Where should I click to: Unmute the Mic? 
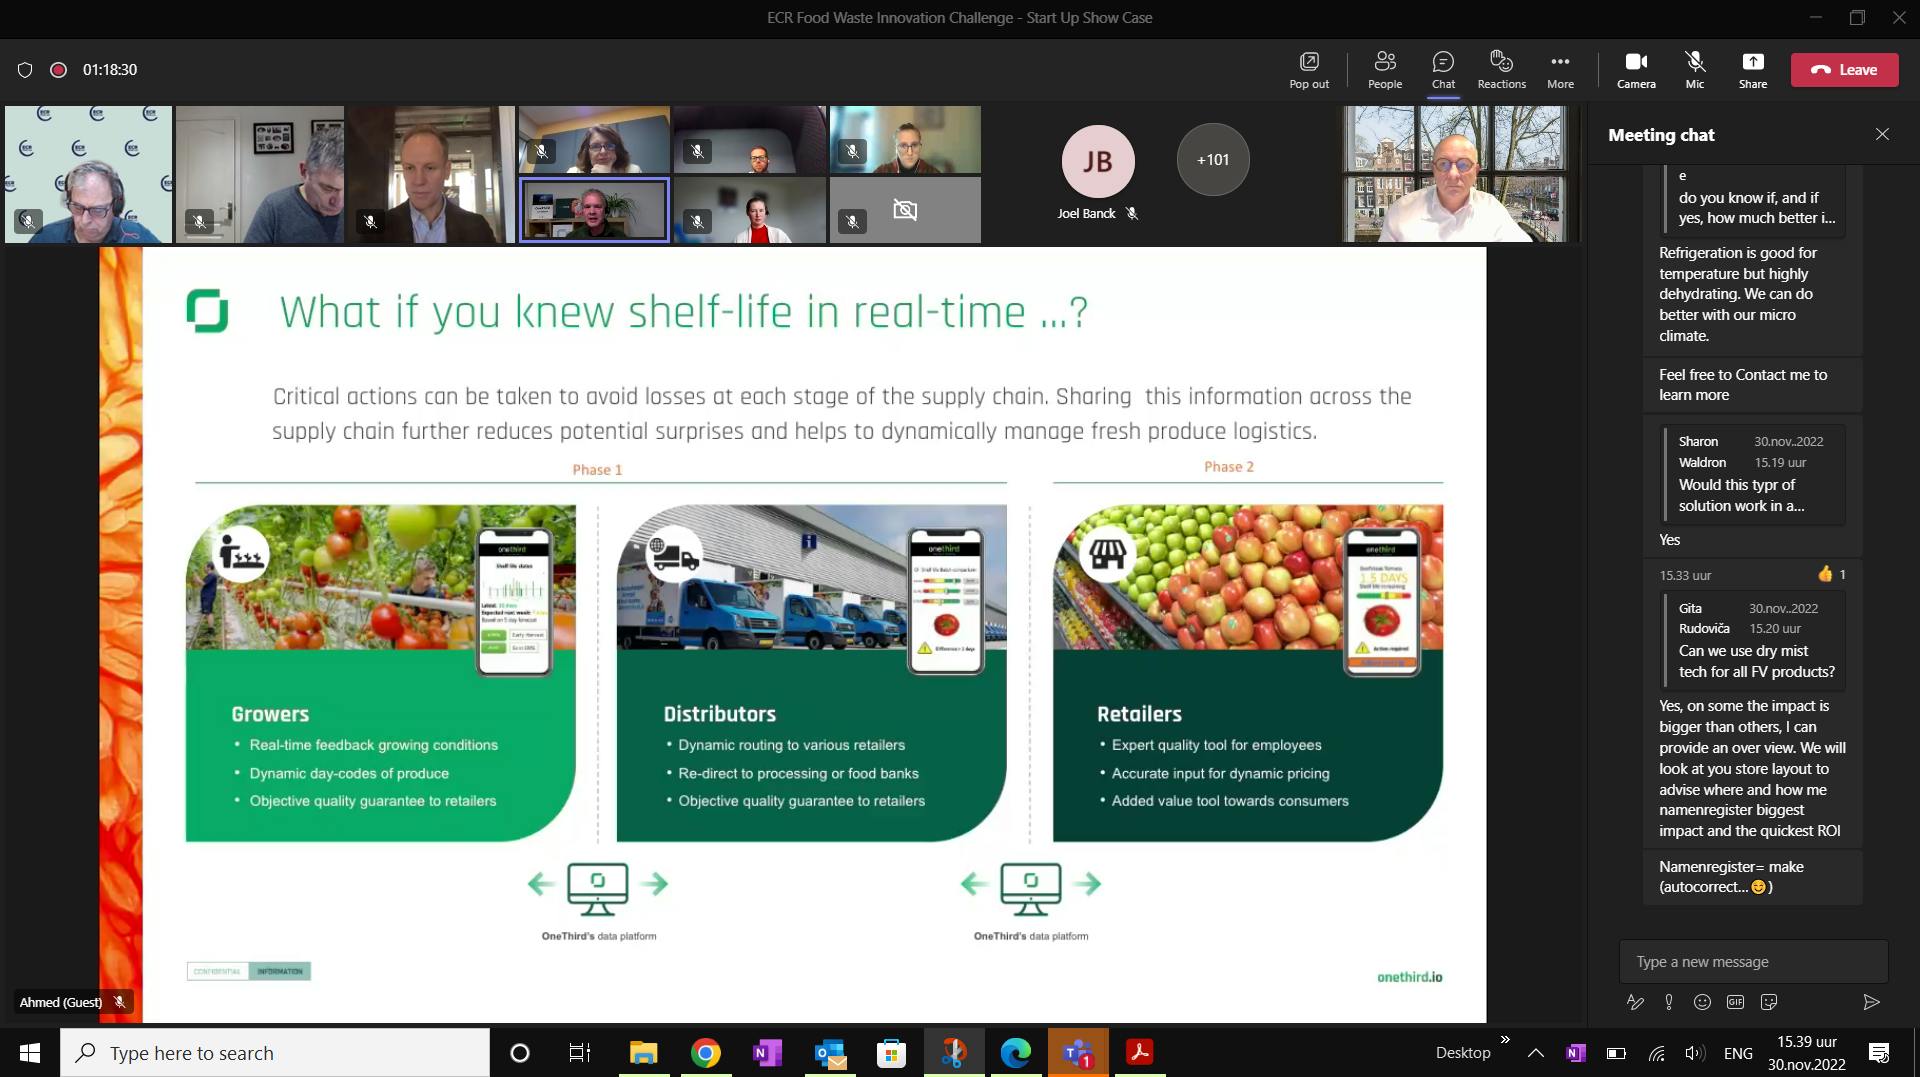click(1694, 70)
